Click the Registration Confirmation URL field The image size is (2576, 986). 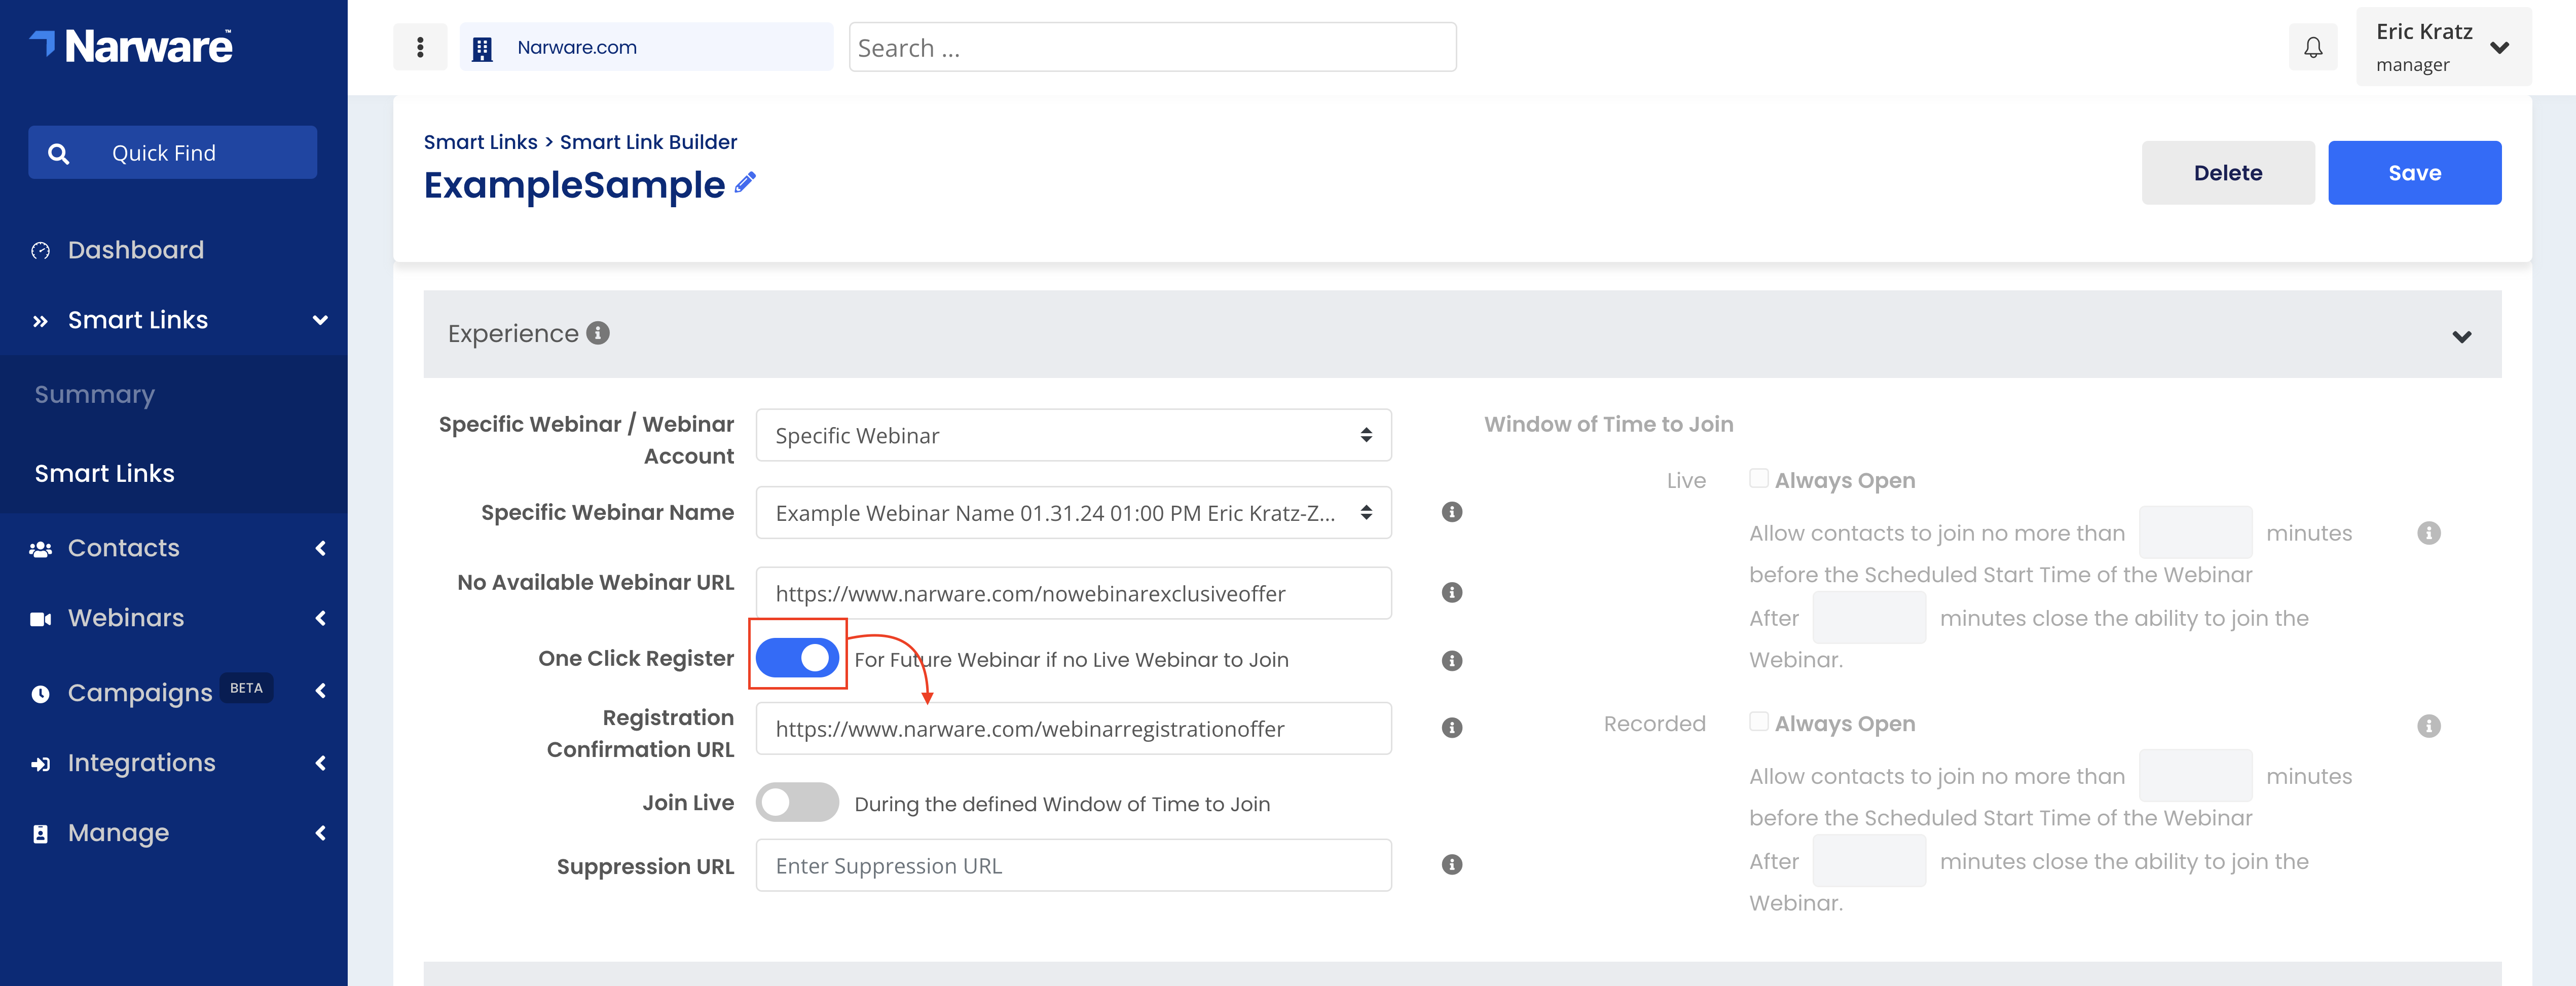(1073, 728)
